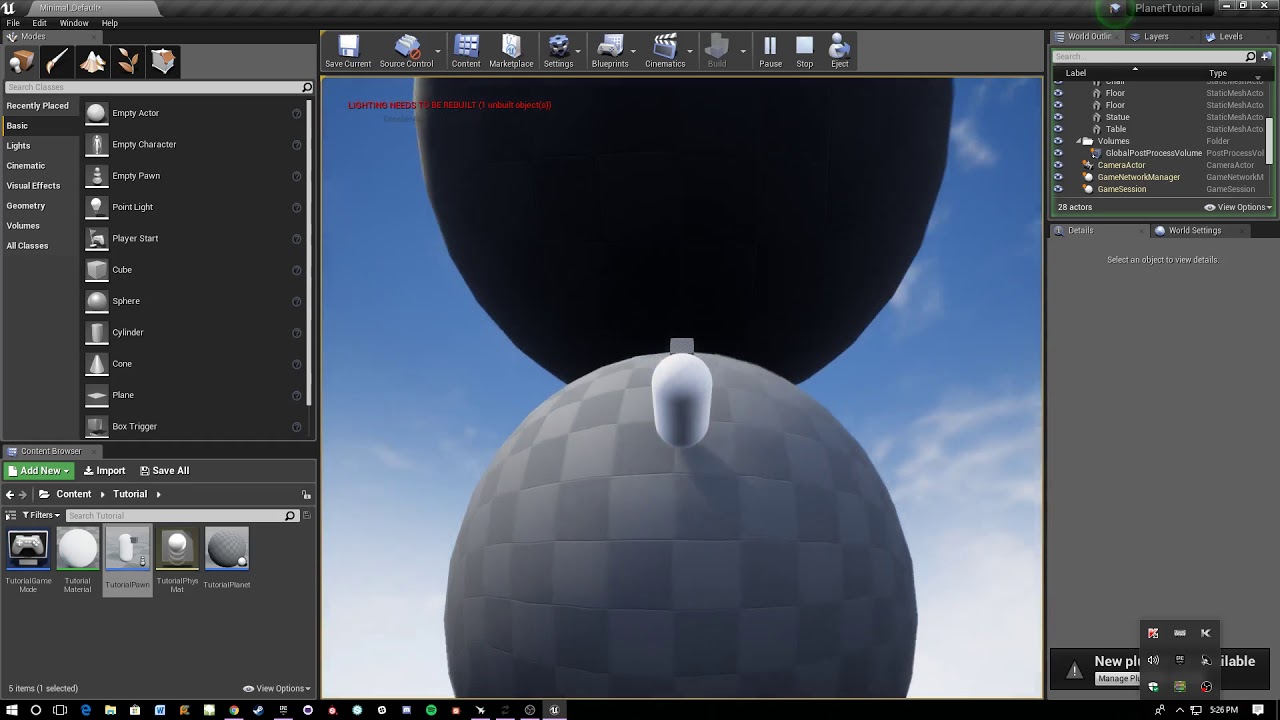
Task: Click the Save All button
Action: coord(164,471)
